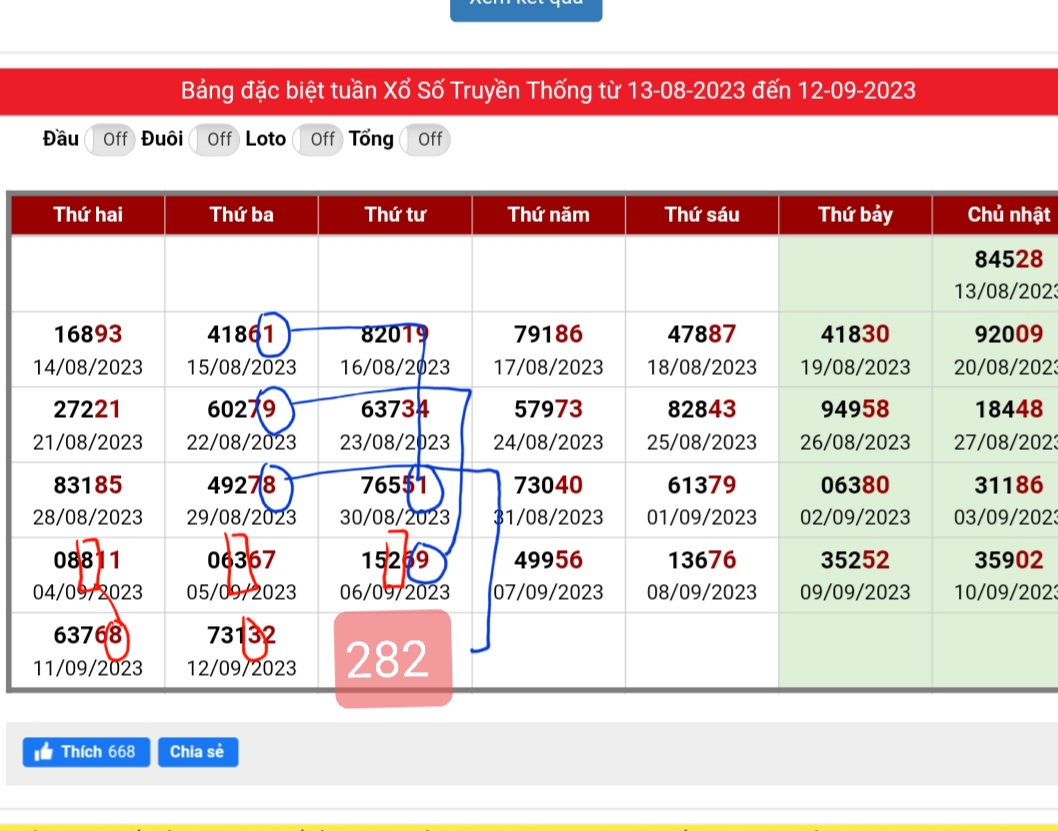Click the Thứ năm column header
1058x831 pixels.
click(548, 215)
